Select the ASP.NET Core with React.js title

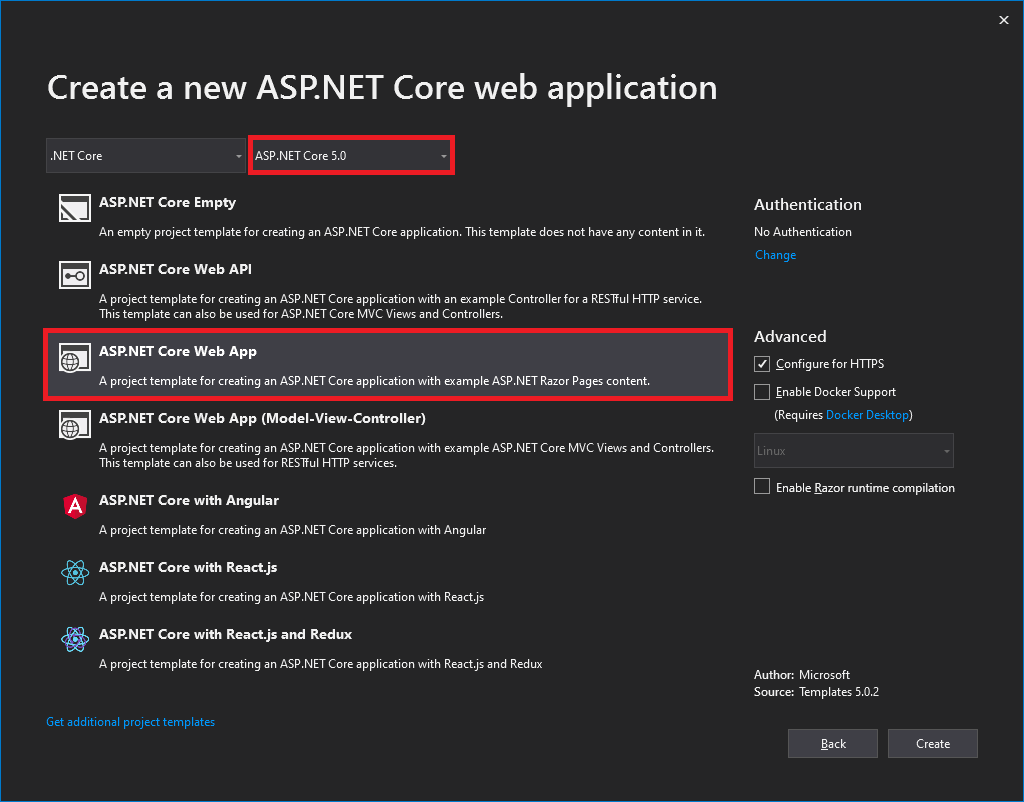tap(188, 568)
